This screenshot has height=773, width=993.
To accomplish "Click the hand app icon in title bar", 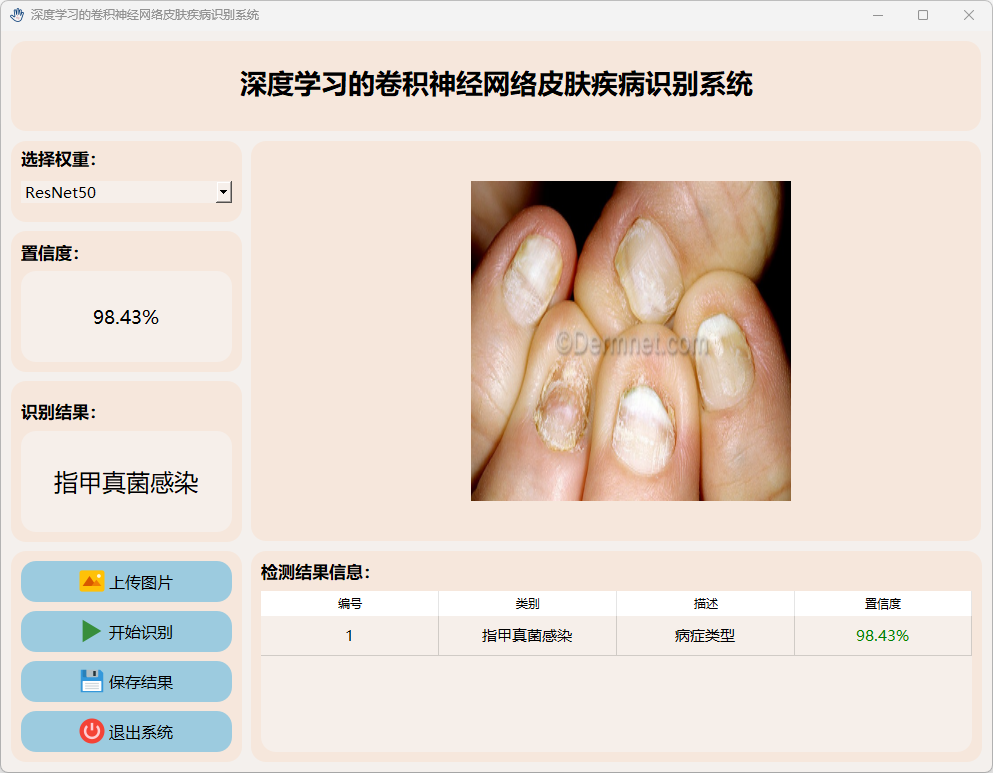I will click(x=16, y=15).
